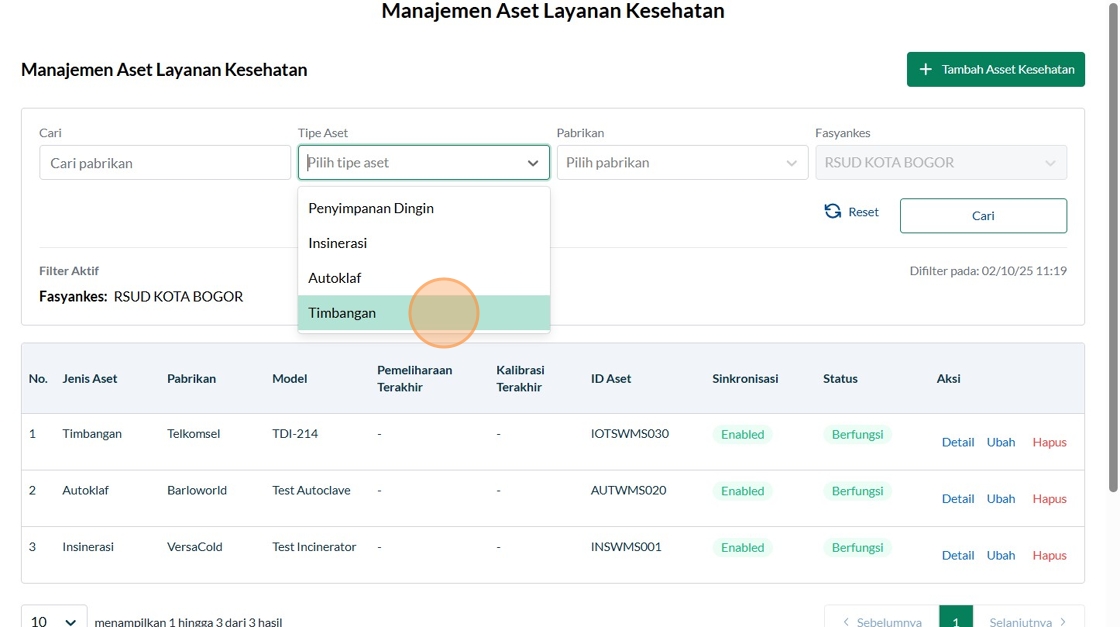Open the rows-per-page dropdown showing 10
This screenshot has width=1120, height=627.
(54, 621)
